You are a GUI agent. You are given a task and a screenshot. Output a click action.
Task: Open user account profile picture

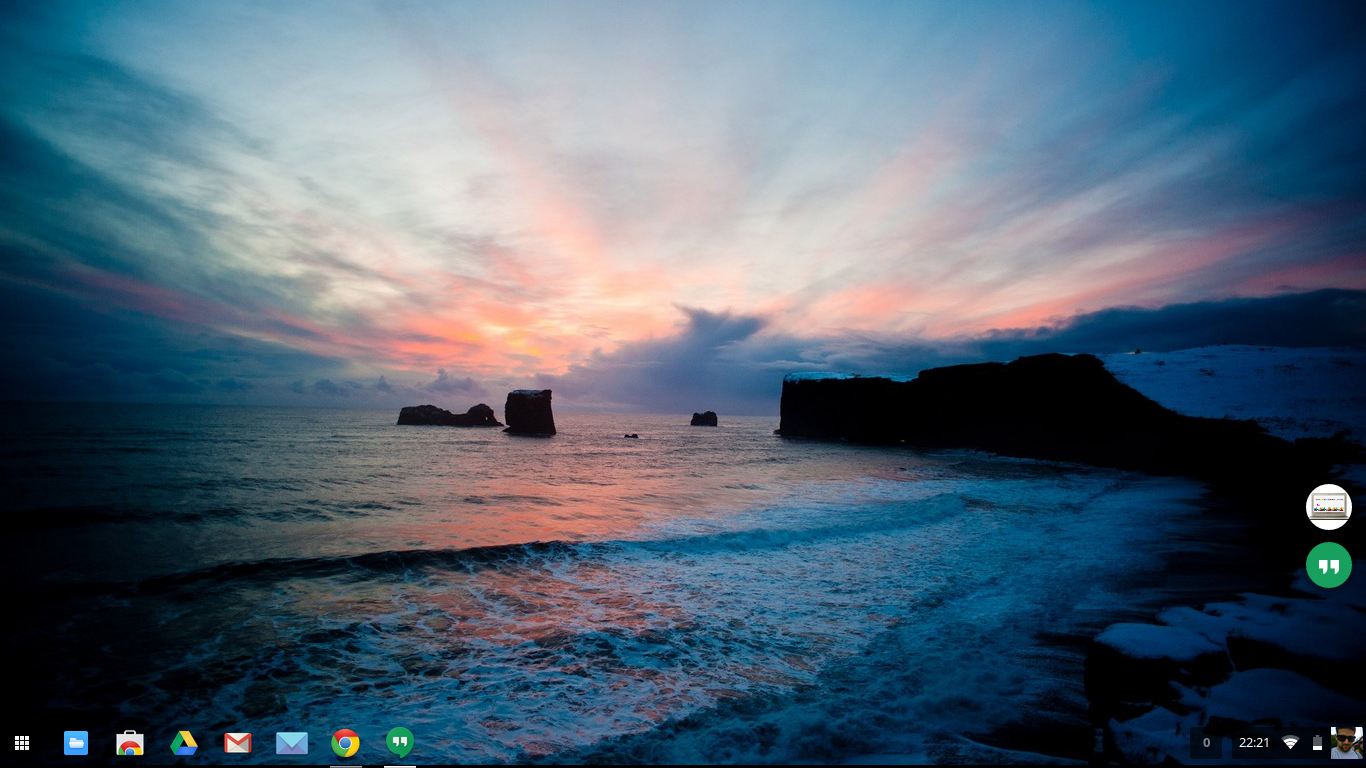click(1346, 743)
